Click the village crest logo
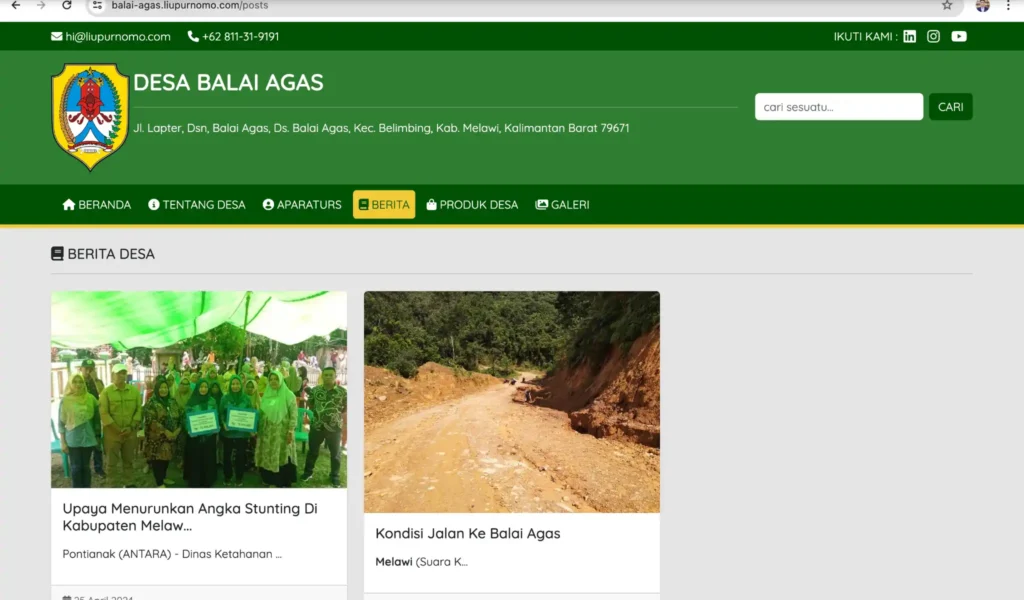 pos(90,117)
